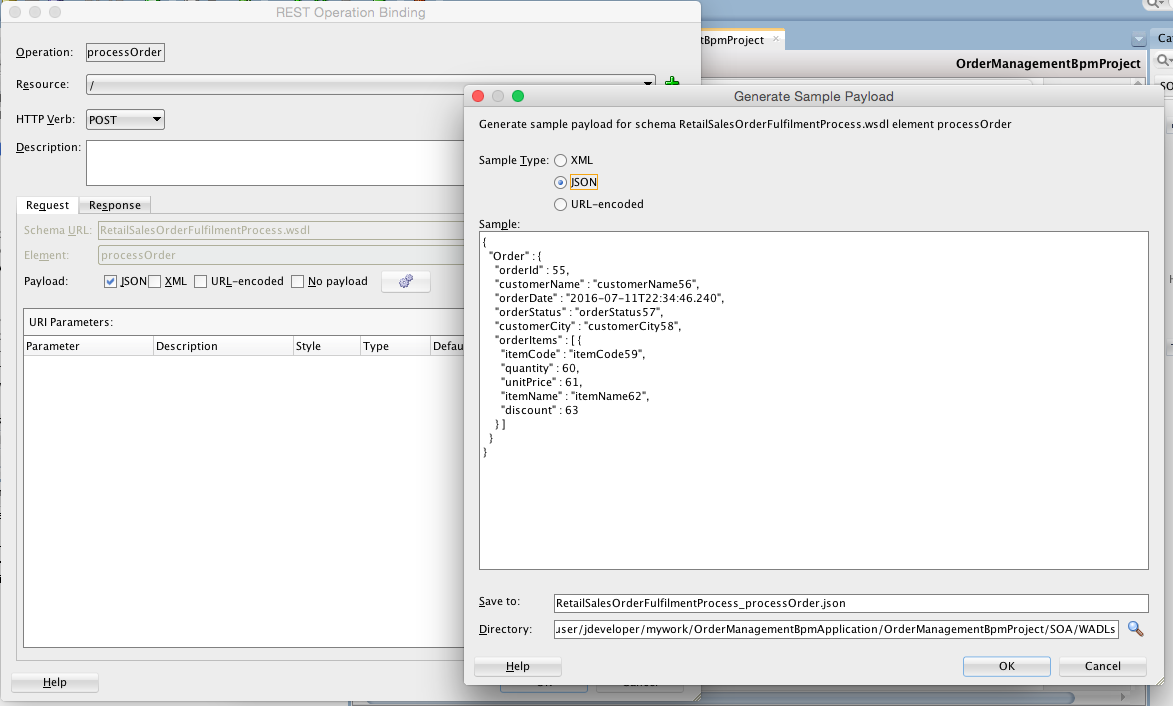Click OK in Generate Sample Payload dialog
Viewport: 1173px width, 706px height.
click(x=1005, y=666)
